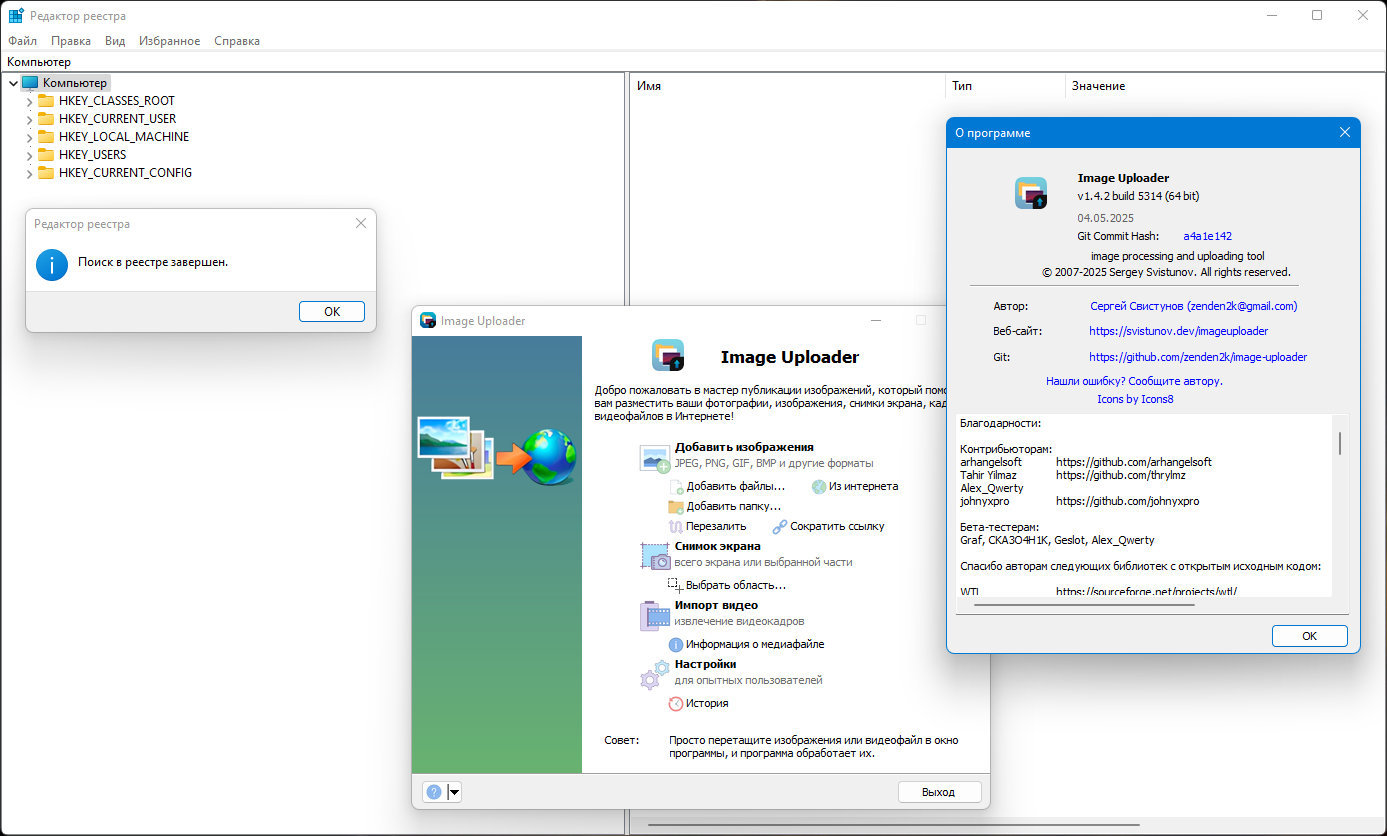Screen dimensions: 1387x836
Task: Expand the HKEY_LOCAL_MACHINE key
Action: click(29, 137)
